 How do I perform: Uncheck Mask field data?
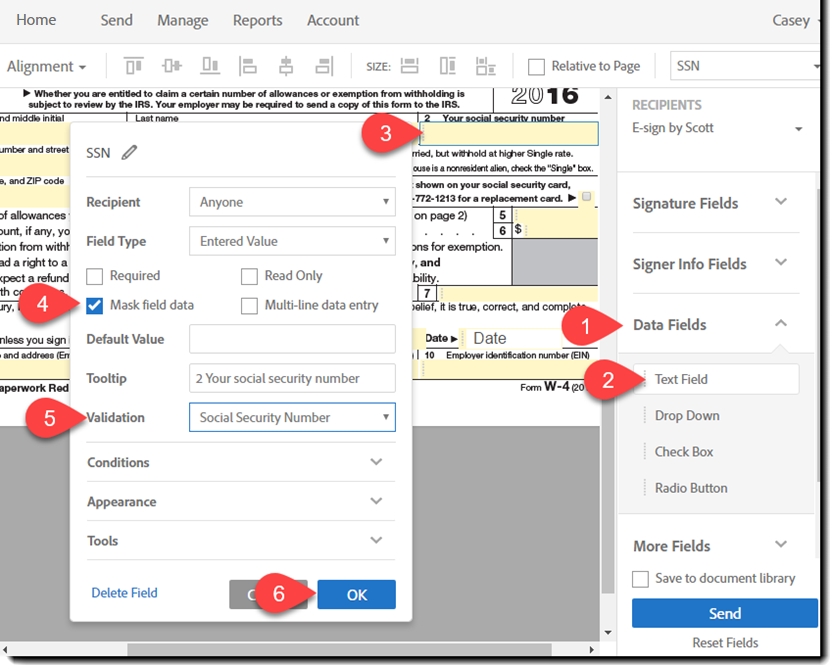95,305
